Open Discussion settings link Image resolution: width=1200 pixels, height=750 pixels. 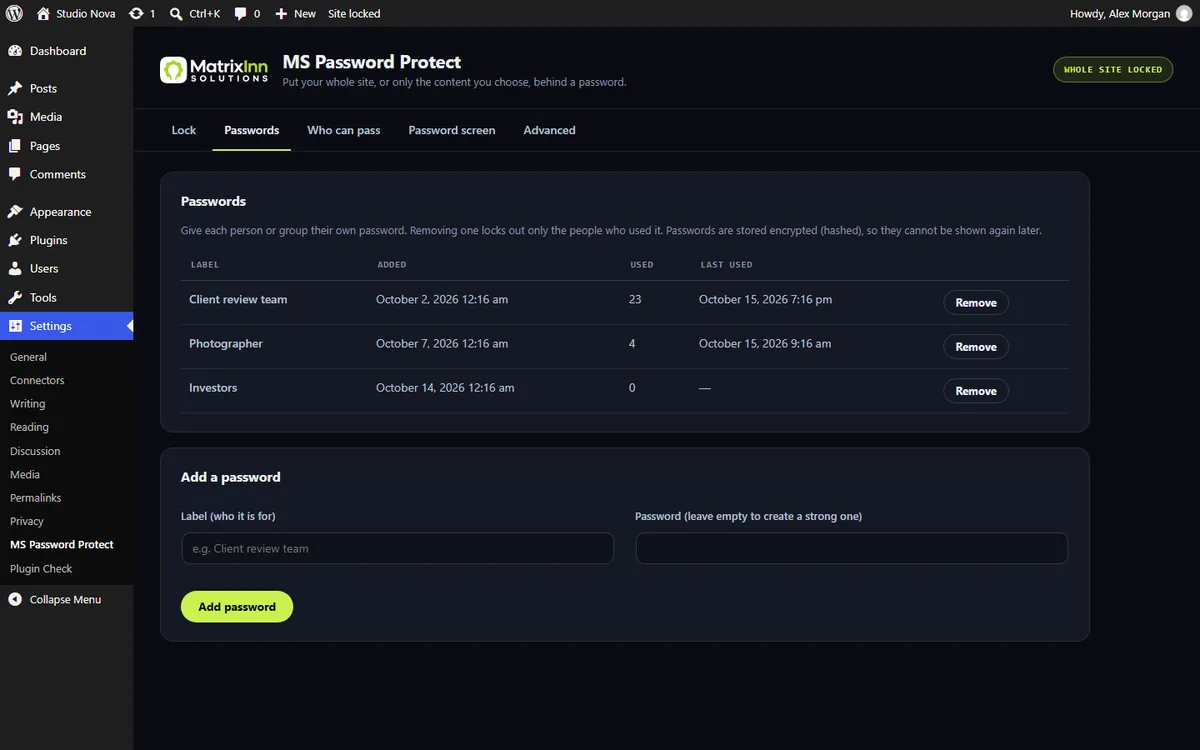coord(35,451)
